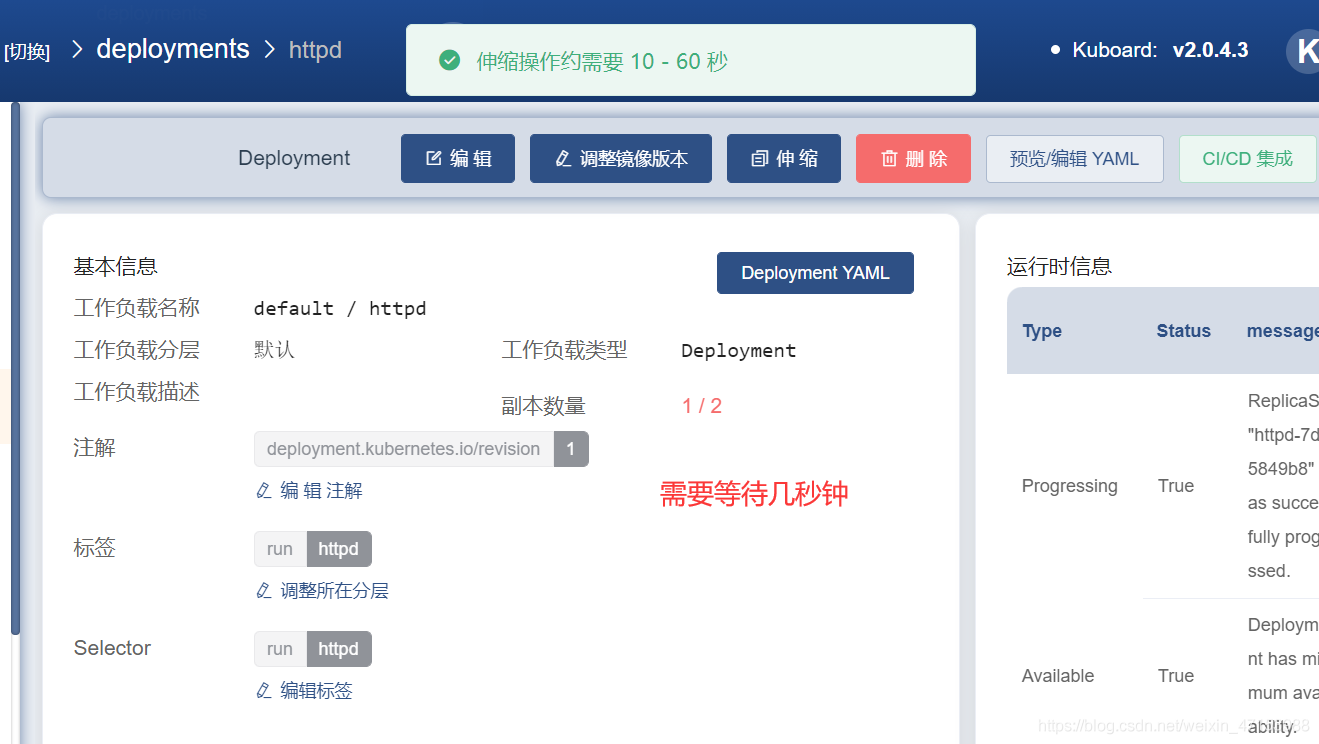Viewport: 1319px width, 744px height.
Task: Click the pencil icon beside 编辑标签
Action: click(x=264, y=691)
